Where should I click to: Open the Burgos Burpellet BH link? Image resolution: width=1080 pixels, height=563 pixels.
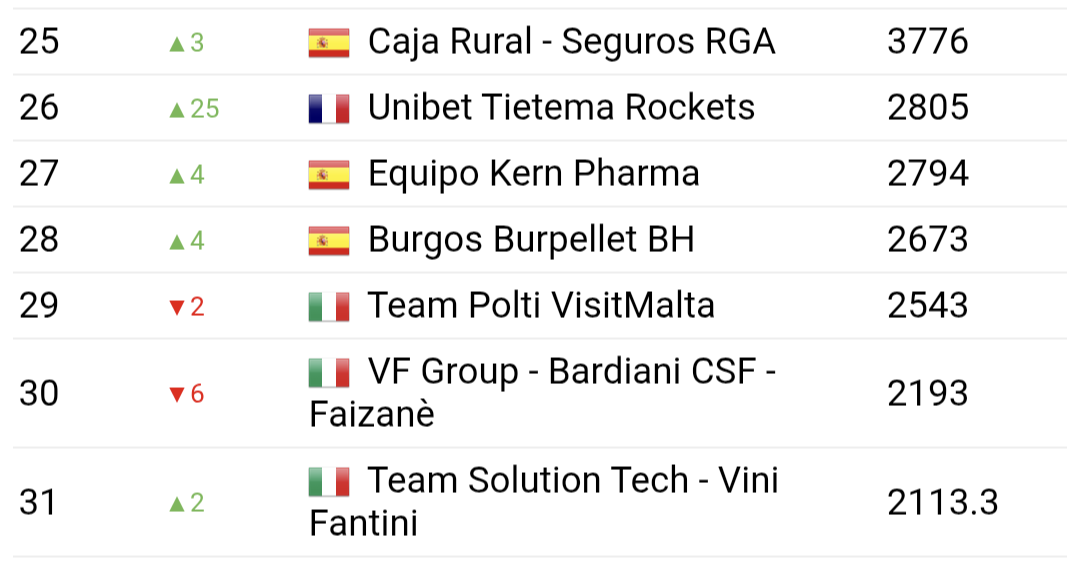pyautogui.click(x=530, y=240)
